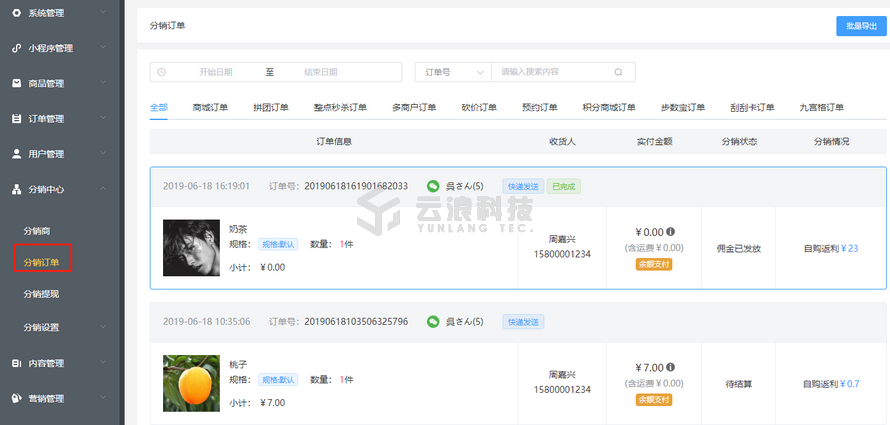Expand the 小程序管理 sidebar menu
This screenshot has height=425, width=890.
[x=104, y=48]
